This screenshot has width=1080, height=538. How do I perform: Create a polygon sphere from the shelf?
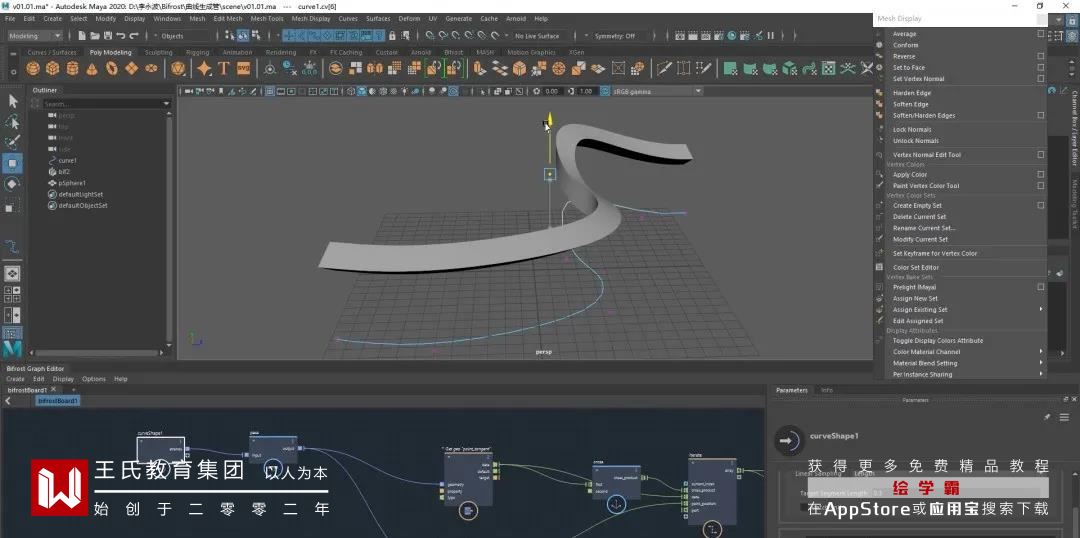pos(32,68)
